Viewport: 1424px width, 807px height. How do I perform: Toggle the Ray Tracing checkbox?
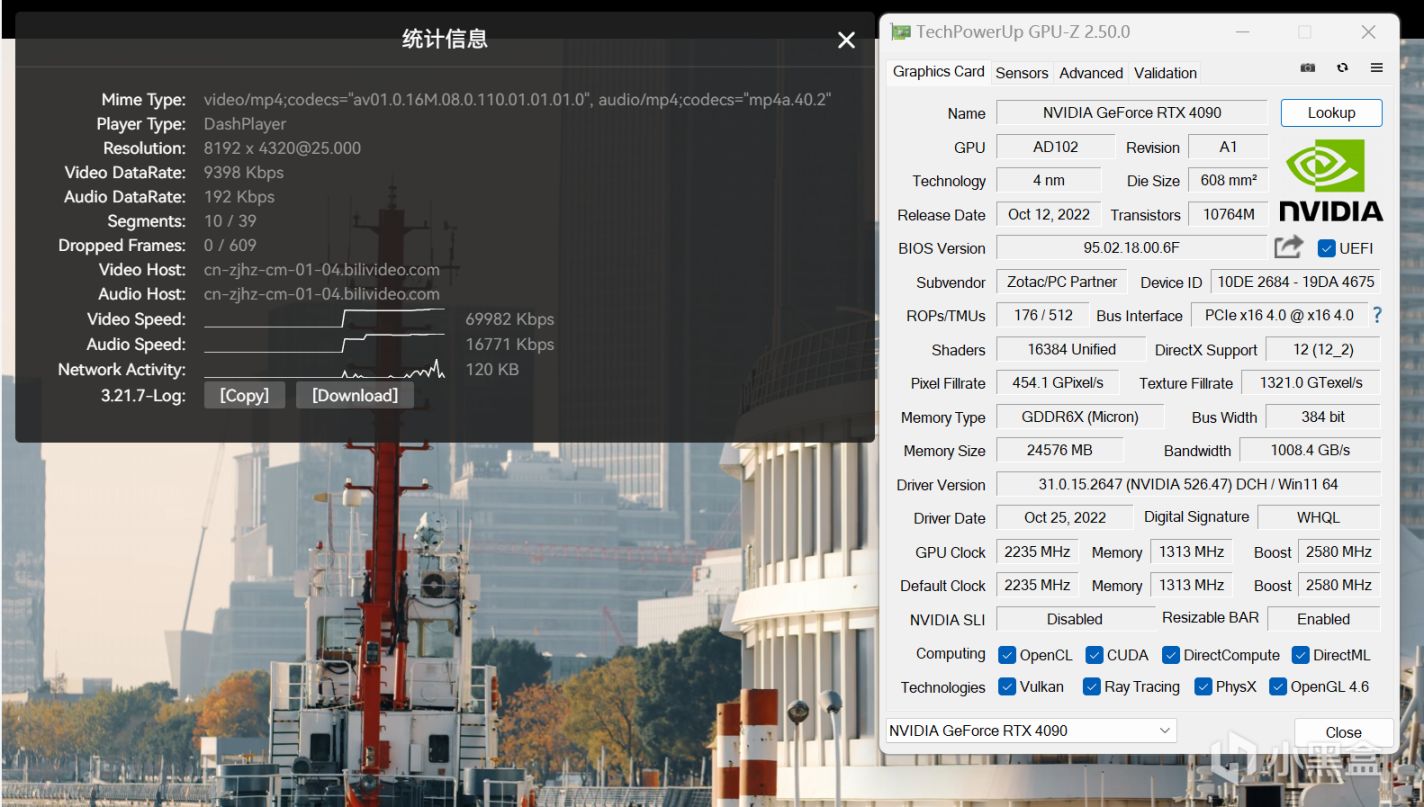[x=1092, y=687]
